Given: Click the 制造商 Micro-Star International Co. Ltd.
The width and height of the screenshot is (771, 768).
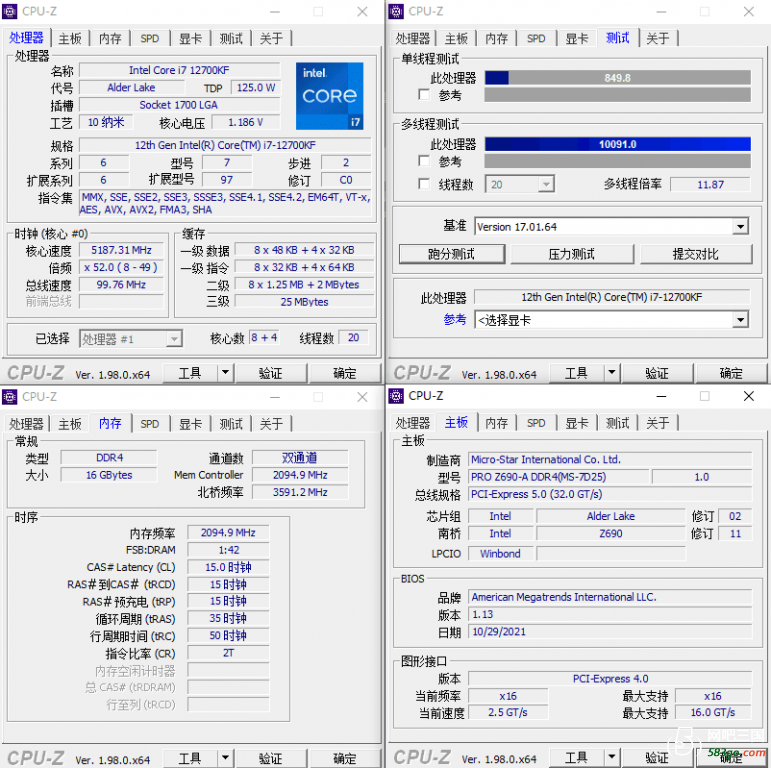Looking at the screenshot, I should coord(610,459).
